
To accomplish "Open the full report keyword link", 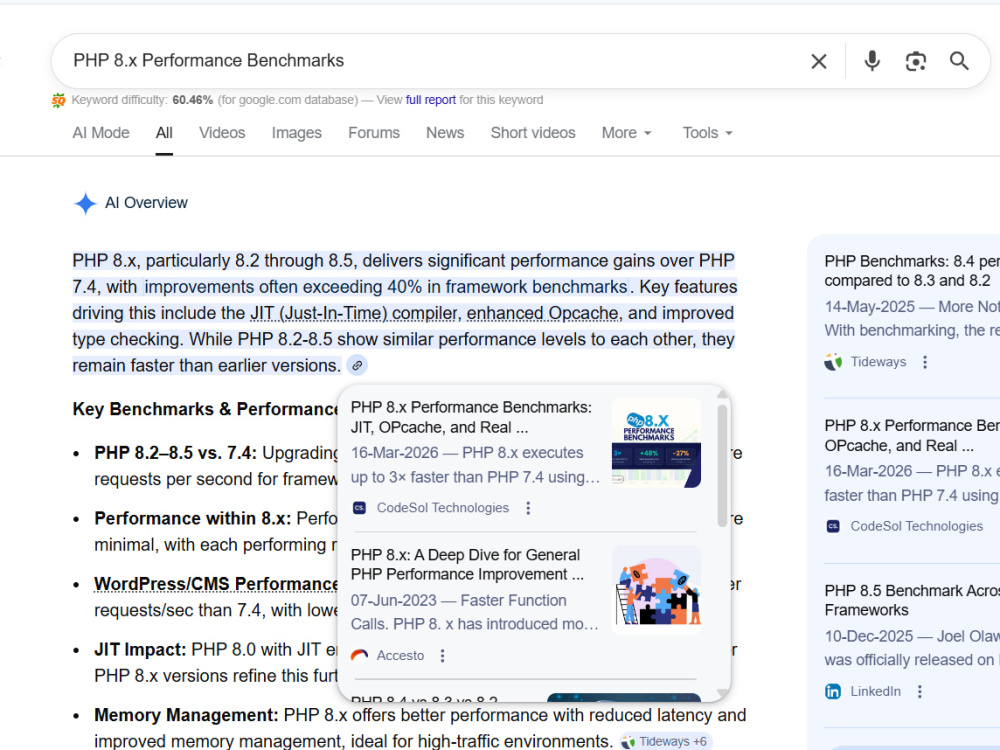I will pos(430,100).
